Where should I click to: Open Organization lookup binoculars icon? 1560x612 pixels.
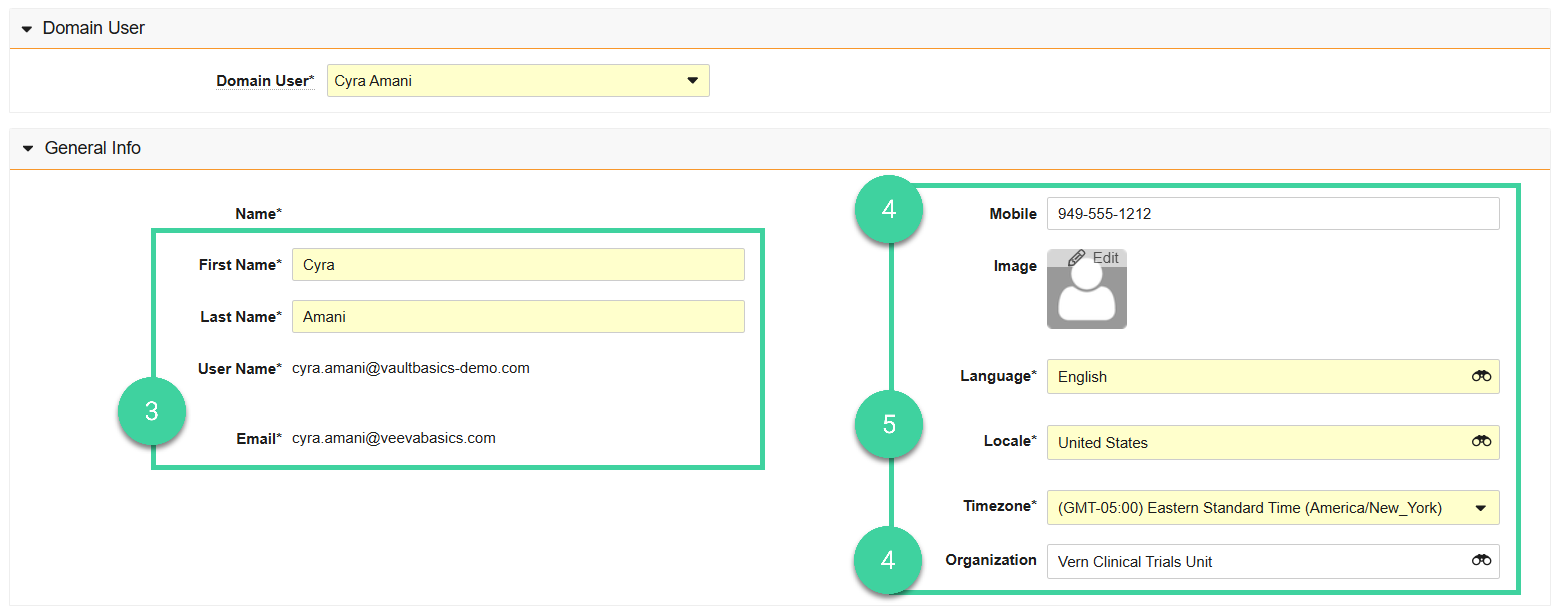pyautogui.click(x=1481, y=561)
